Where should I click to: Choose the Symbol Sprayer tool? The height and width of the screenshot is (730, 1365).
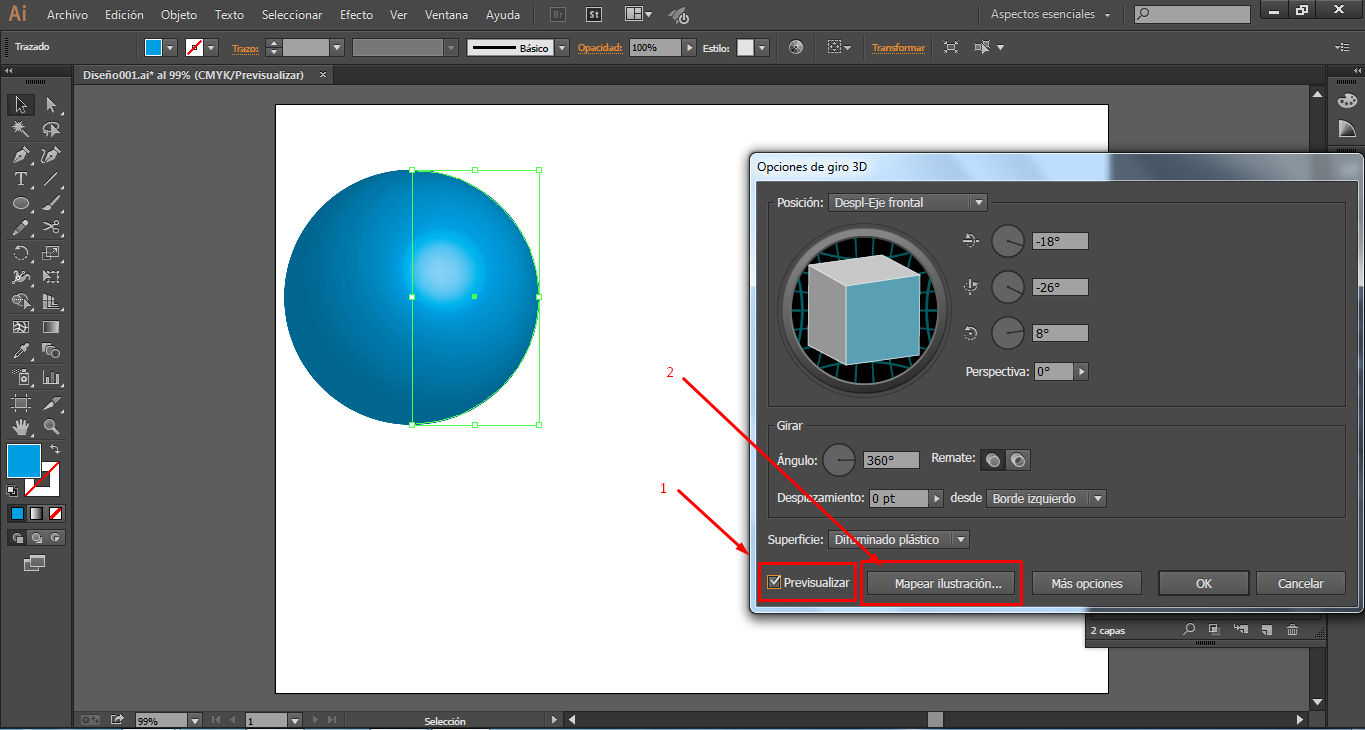pyautogui.click(x=20, y=377)
